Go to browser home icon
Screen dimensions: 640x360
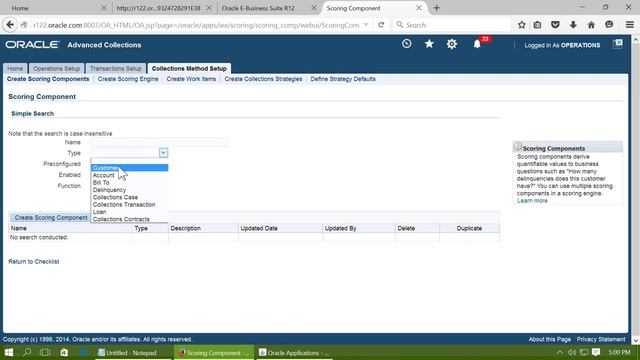[x=591, y=25]
